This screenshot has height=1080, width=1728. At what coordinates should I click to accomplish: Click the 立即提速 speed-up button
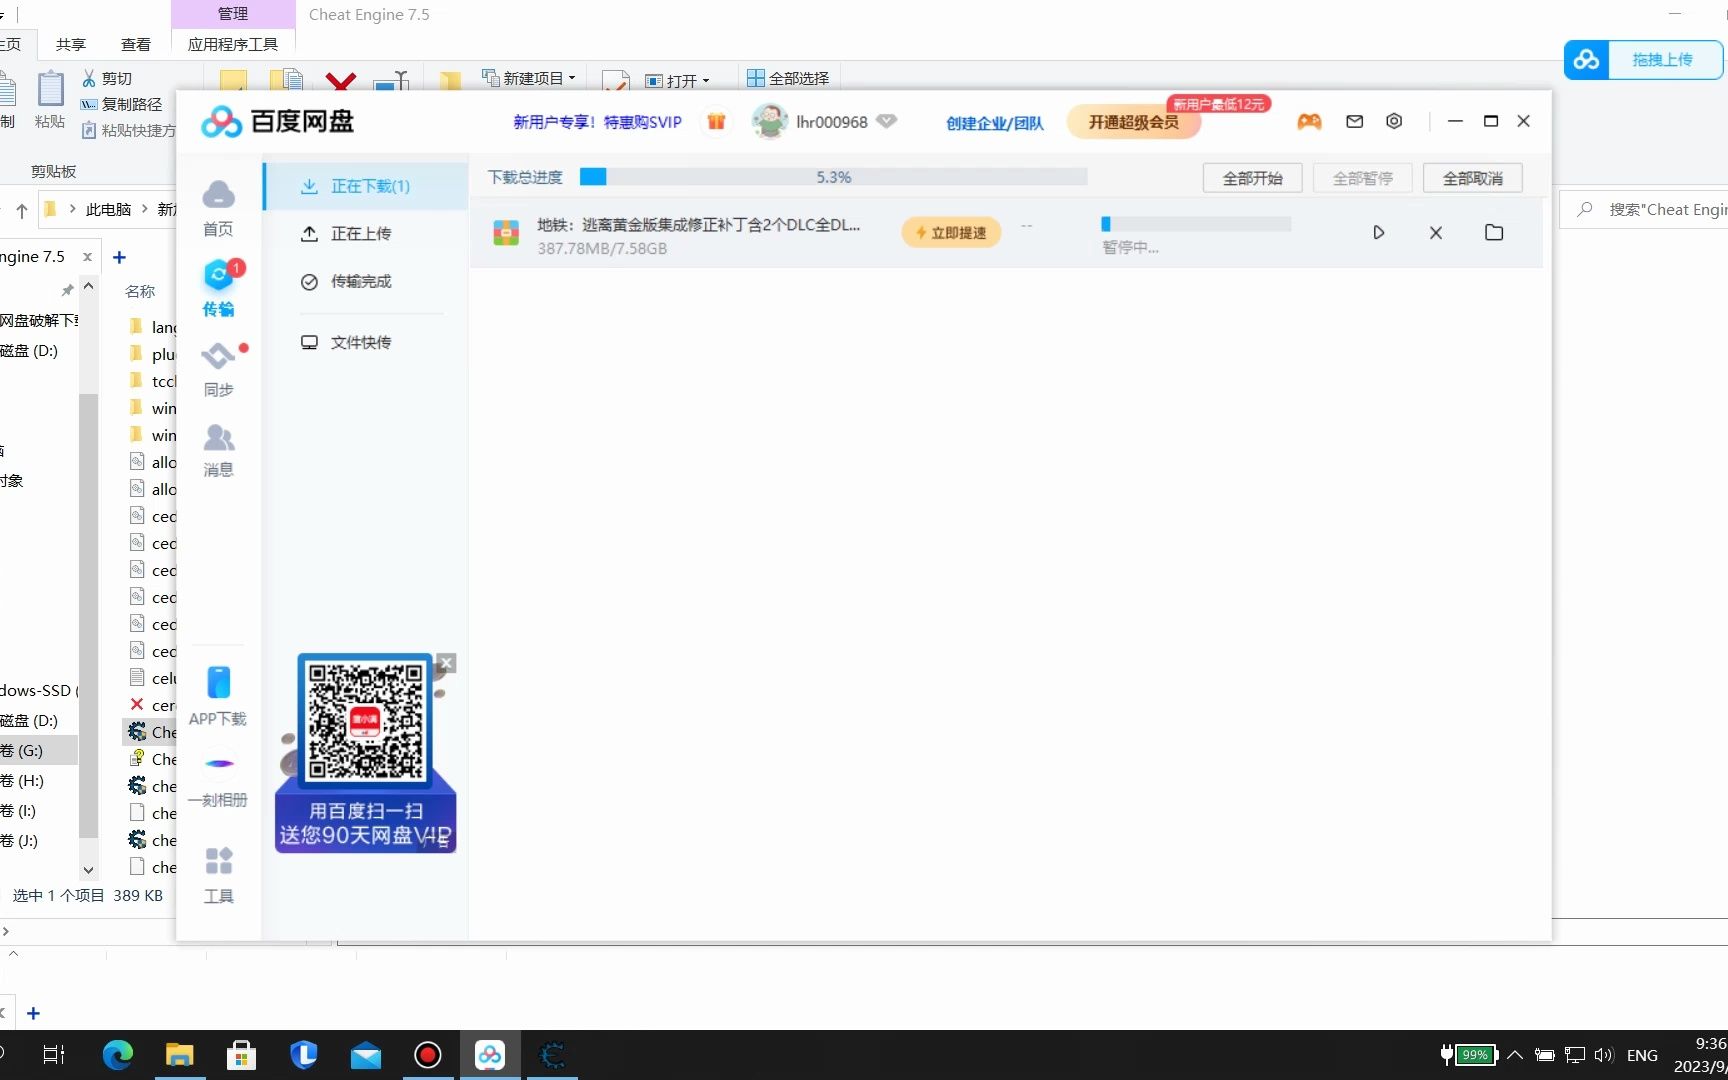[951, 232]
